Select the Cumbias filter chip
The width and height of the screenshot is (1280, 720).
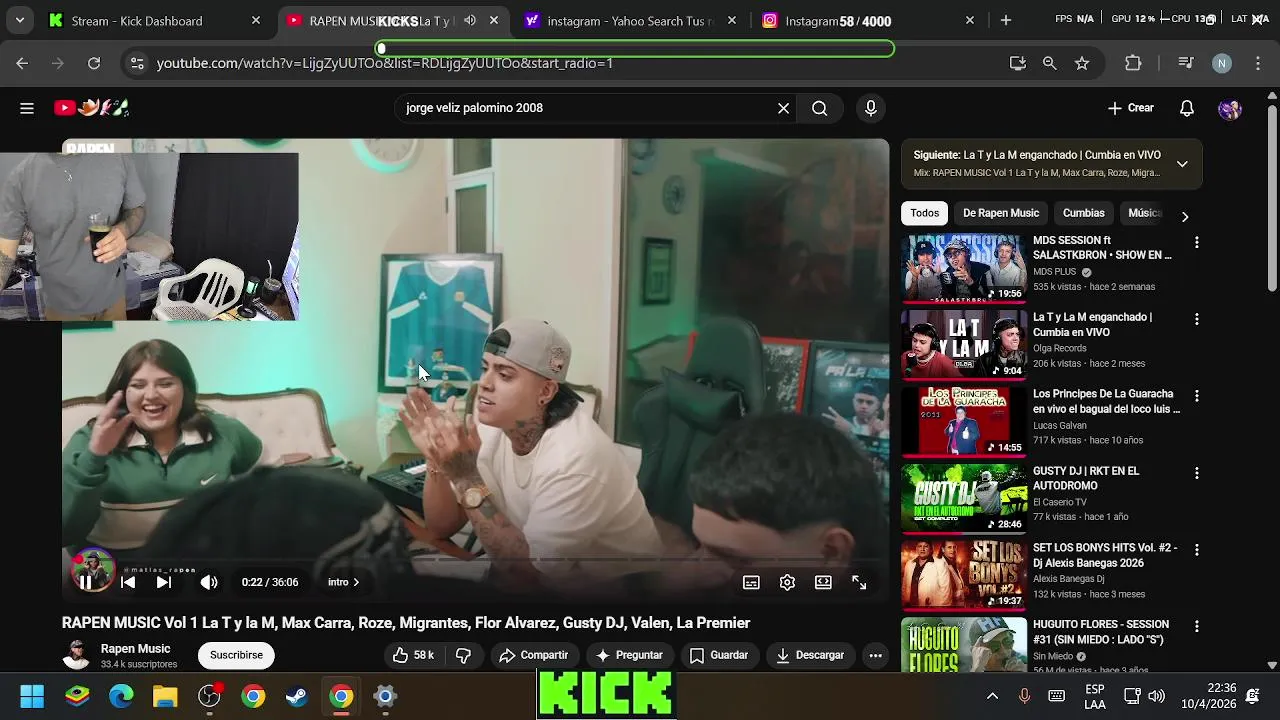point(1084,213)
